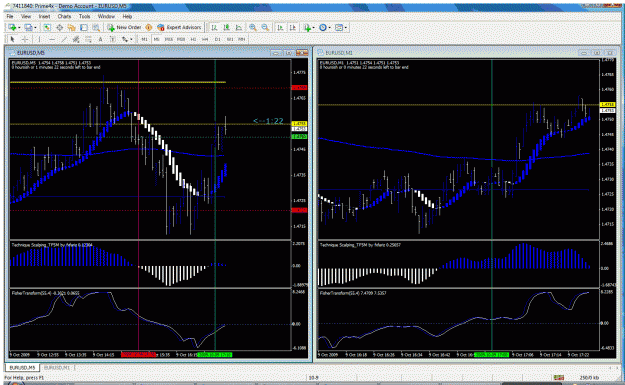Toggle the Navigator panel icon
Viewport: 625px width, 385px height.
(71, 27)
